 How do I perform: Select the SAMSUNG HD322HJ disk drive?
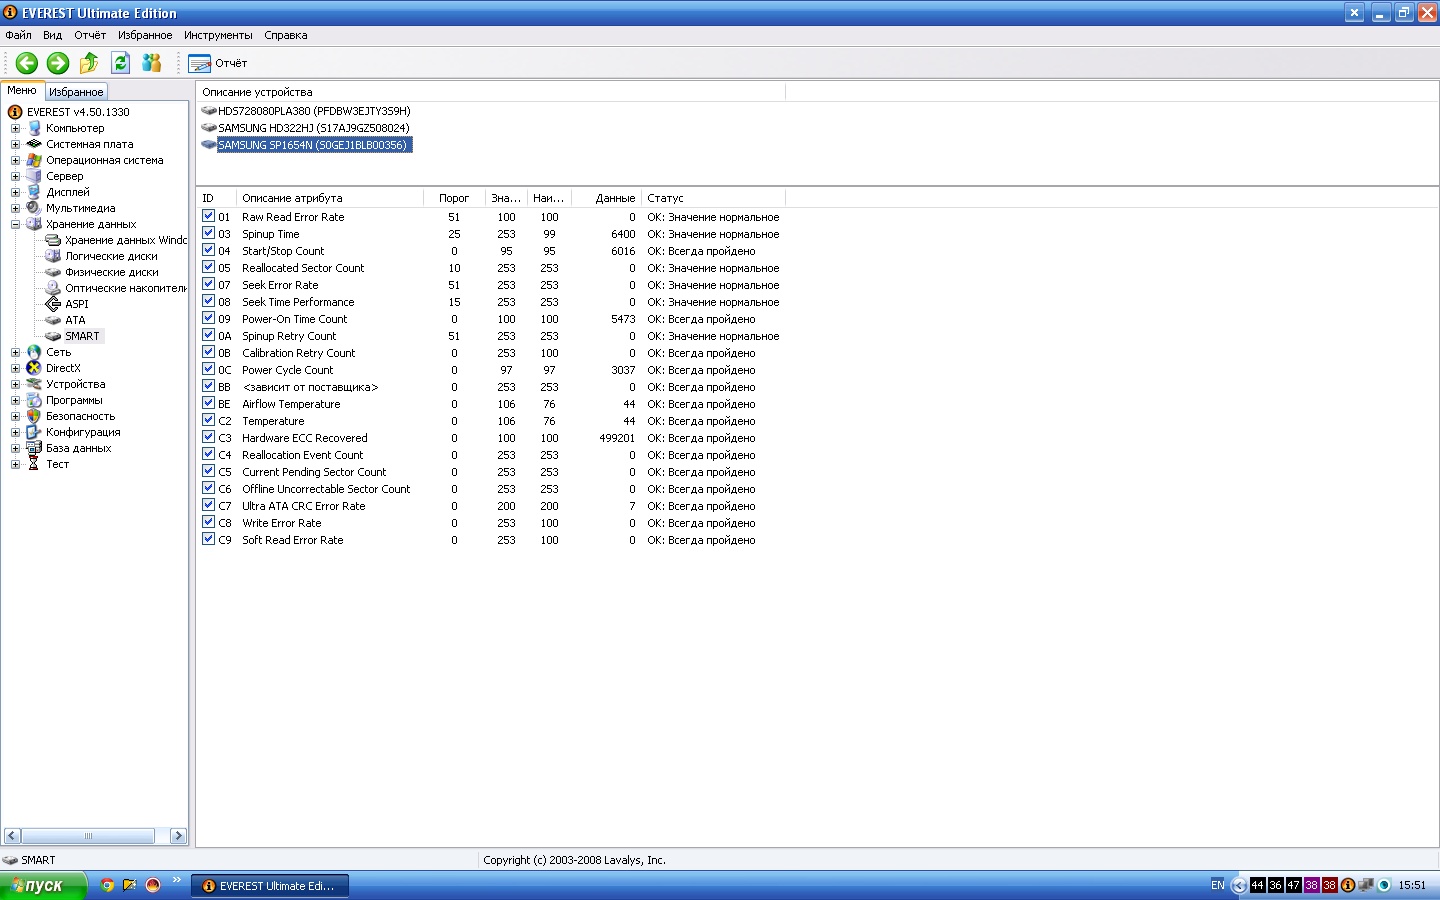pyautogui.click(x=313, y=128)
